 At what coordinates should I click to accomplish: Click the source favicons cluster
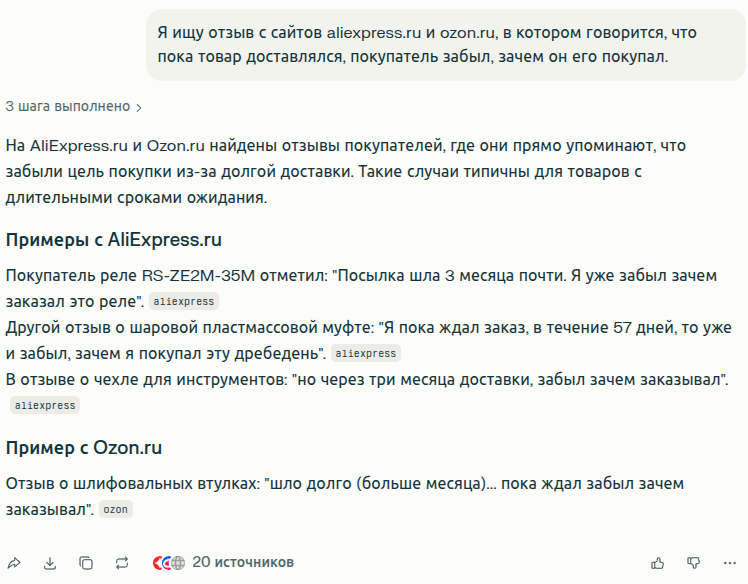[169, 563]
